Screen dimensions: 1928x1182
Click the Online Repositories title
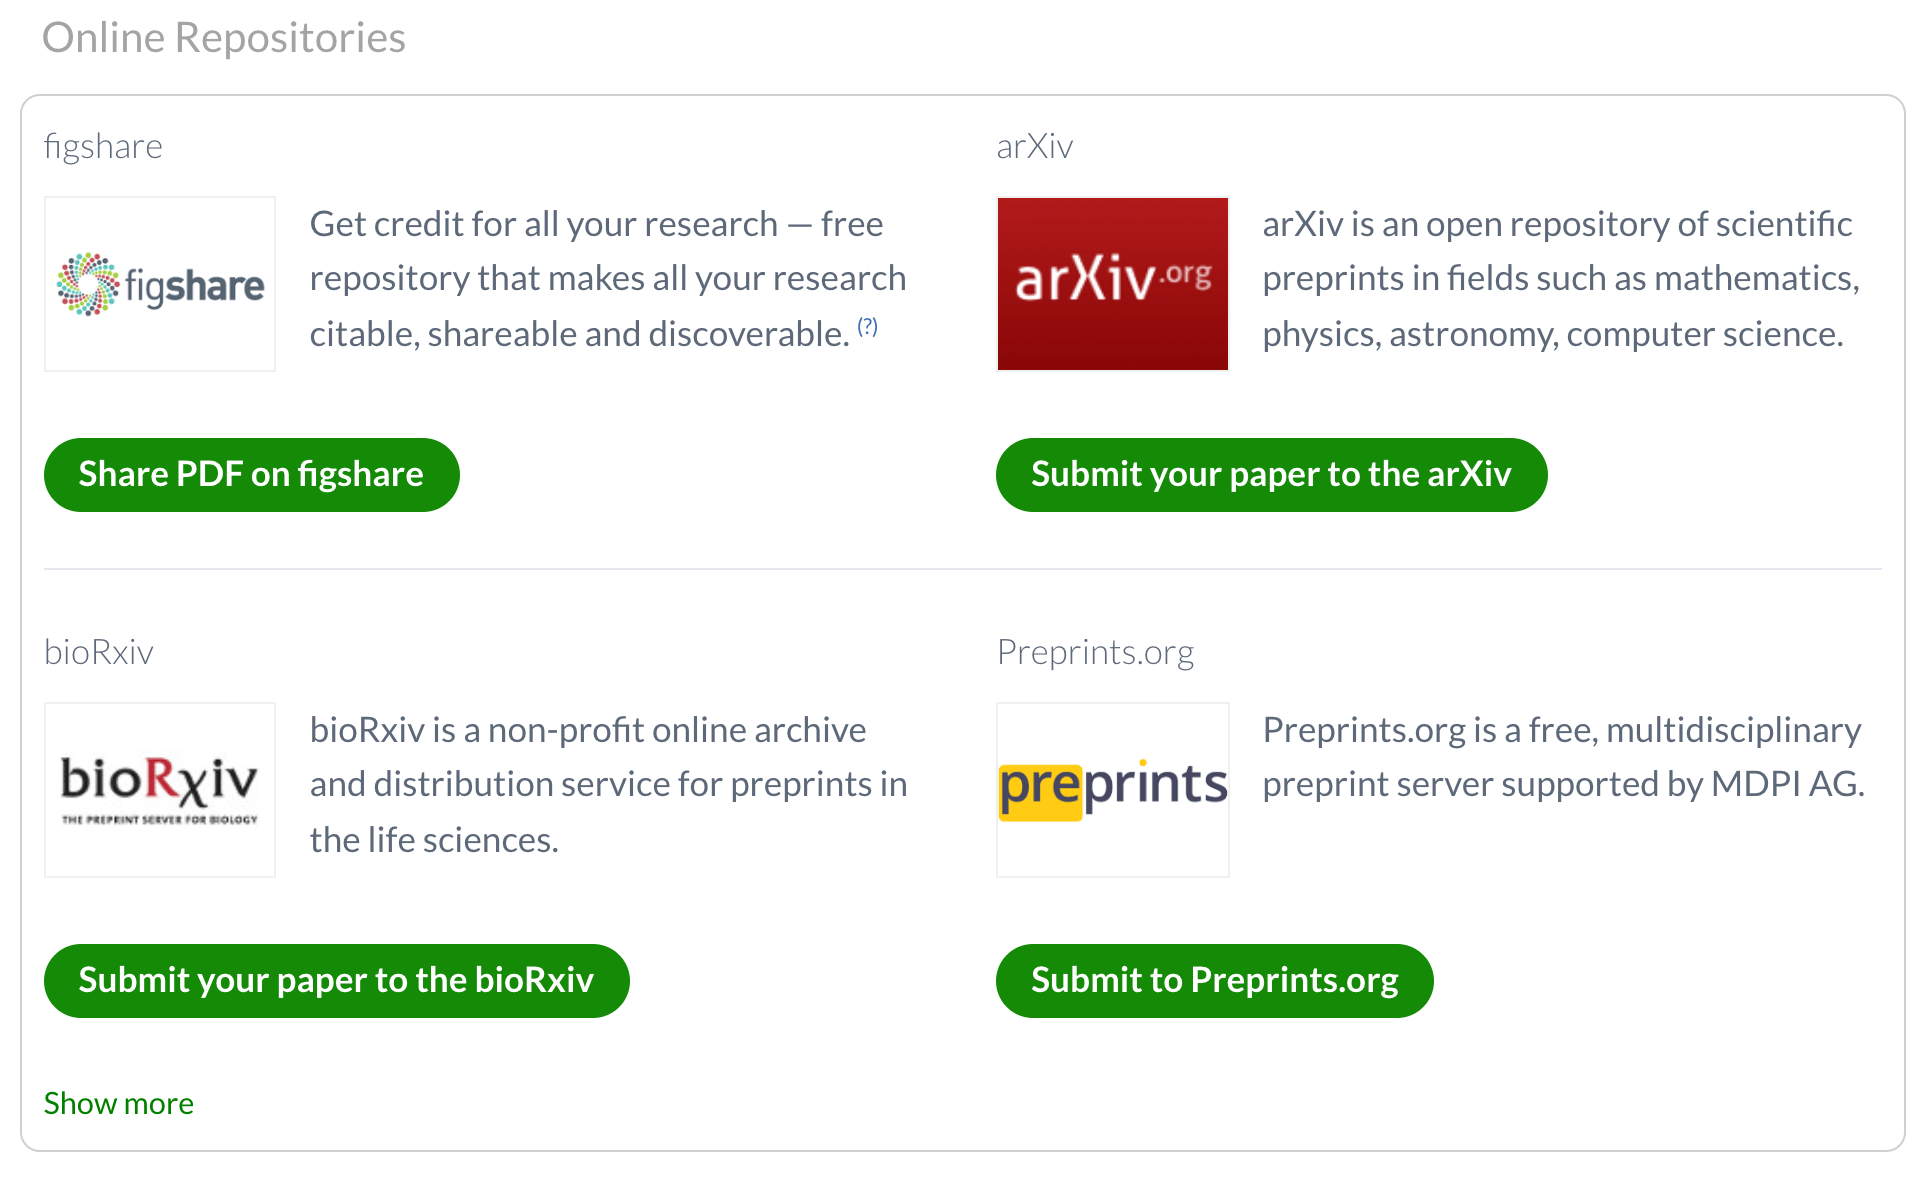pos(224,38)
